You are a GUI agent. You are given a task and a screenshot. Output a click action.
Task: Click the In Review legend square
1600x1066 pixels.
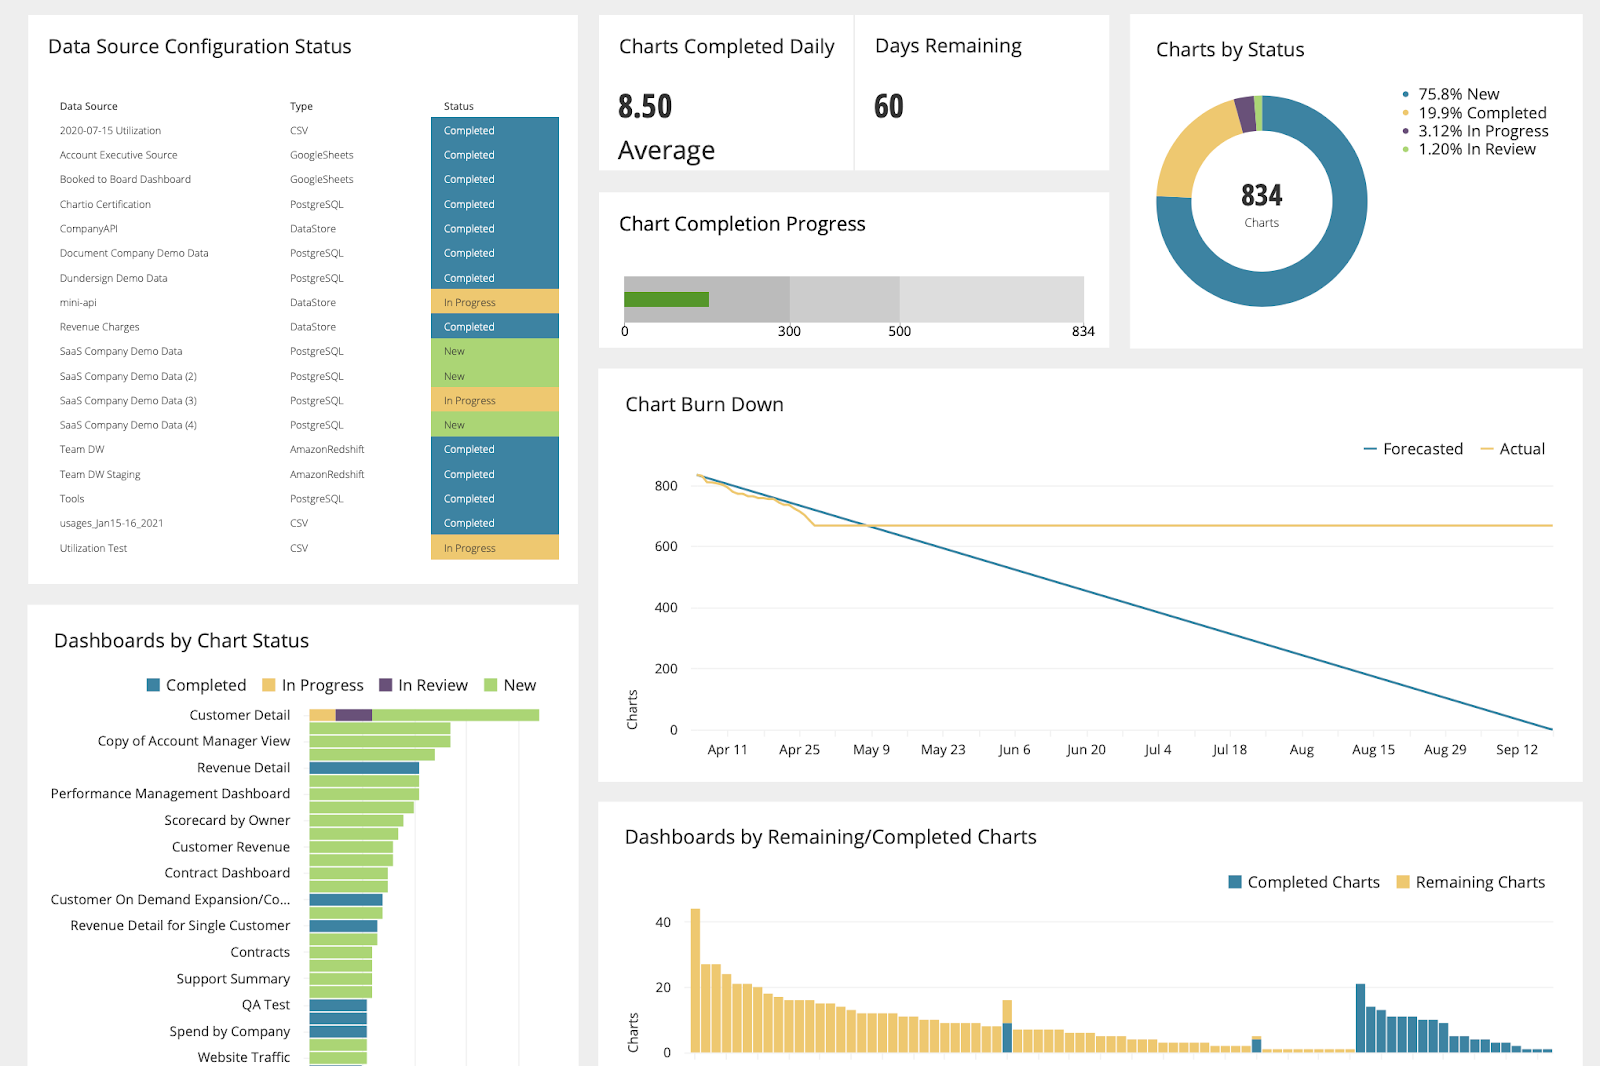pos(386,685)
